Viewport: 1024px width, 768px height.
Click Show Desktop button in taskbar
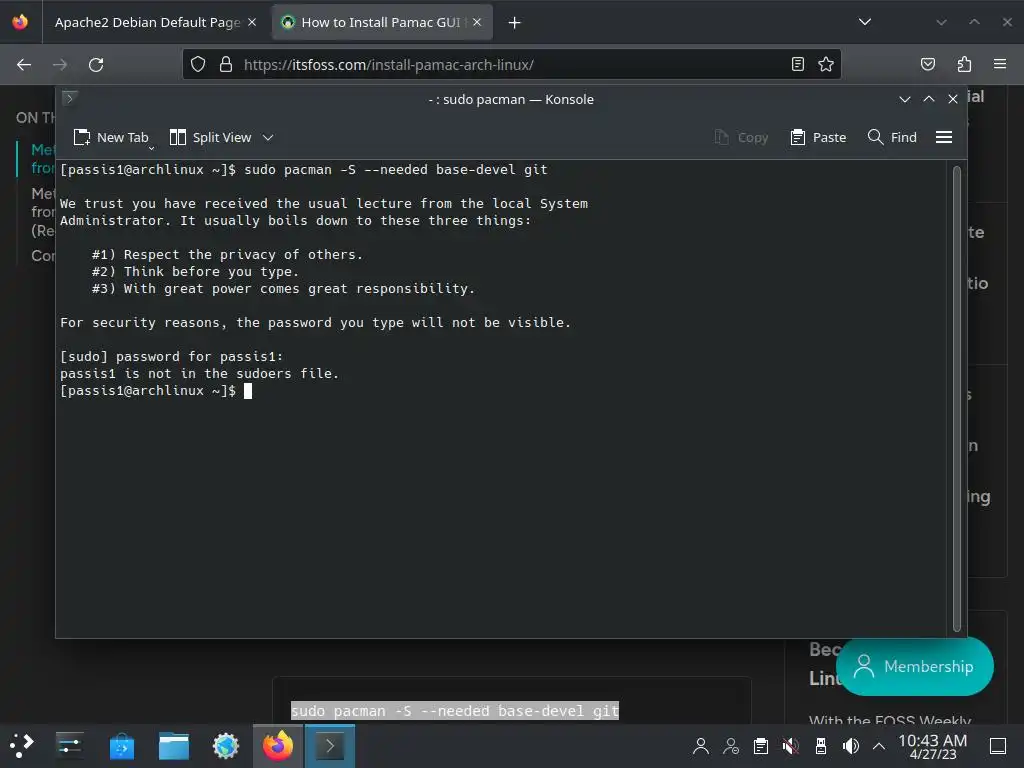tap(998, 746)
